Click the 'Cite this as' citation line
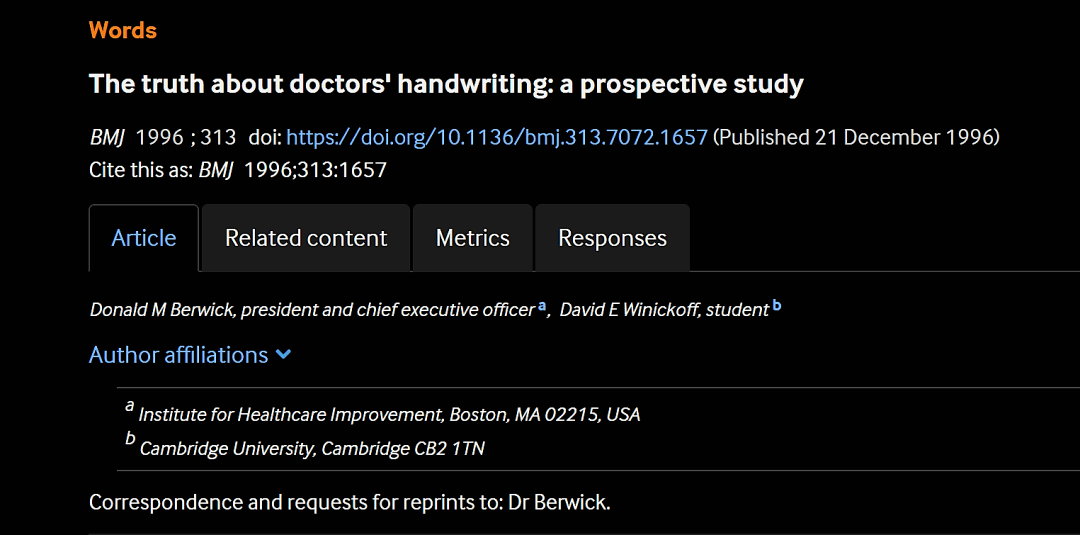 [x=238, y=170]
